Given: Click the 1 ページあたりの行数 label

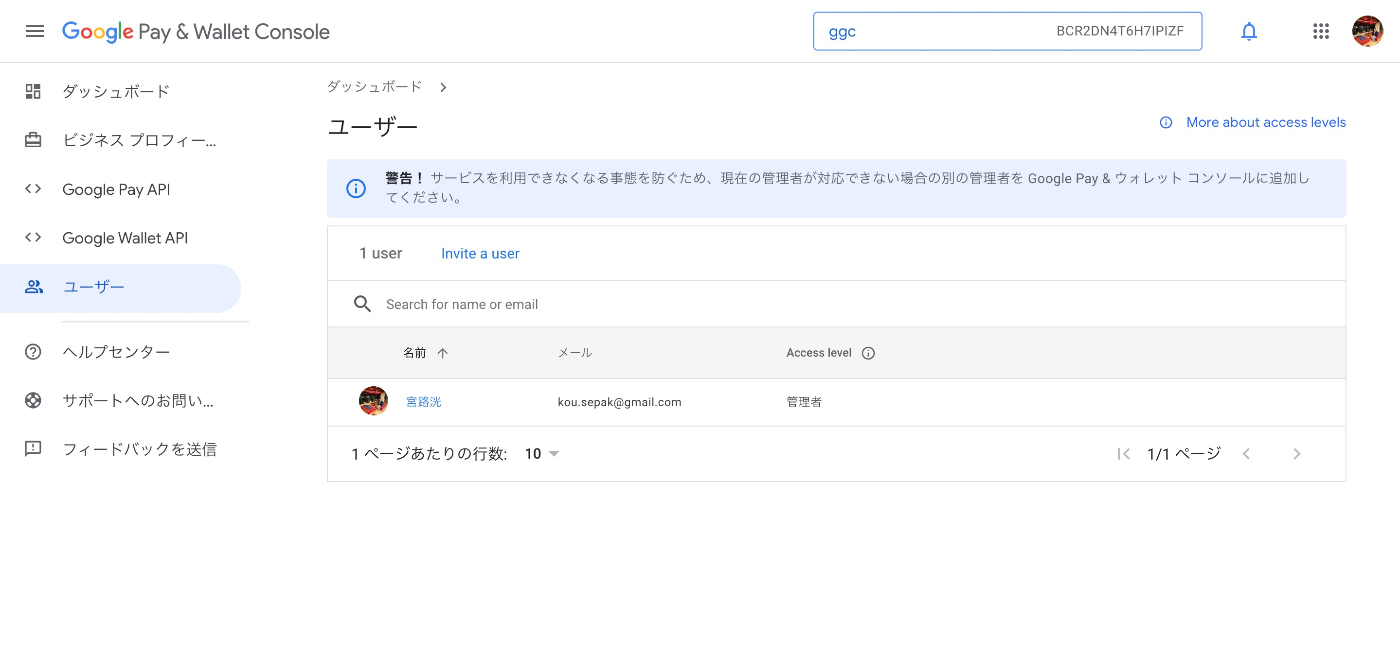Looking at the screenshot, I should tap(429, 454).
